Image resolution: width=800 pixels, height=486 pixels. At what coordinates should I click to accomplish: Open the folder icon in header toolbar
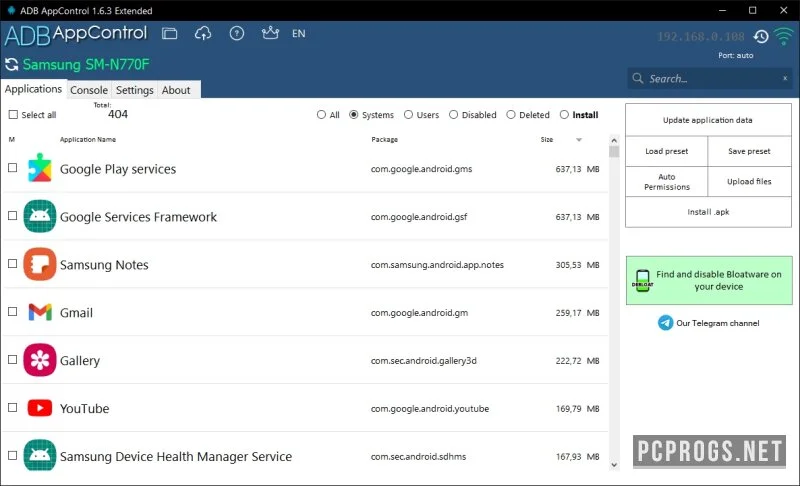point(169,34)
